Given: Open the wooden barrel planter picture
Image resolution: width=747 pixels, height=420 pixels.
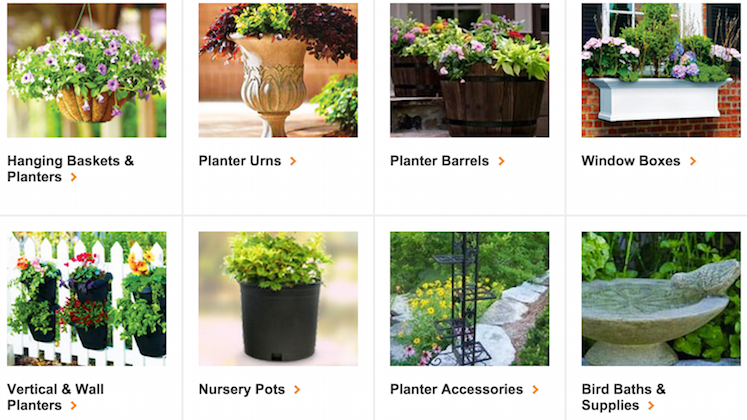Looking at the screenshot, I should point(469,70).
